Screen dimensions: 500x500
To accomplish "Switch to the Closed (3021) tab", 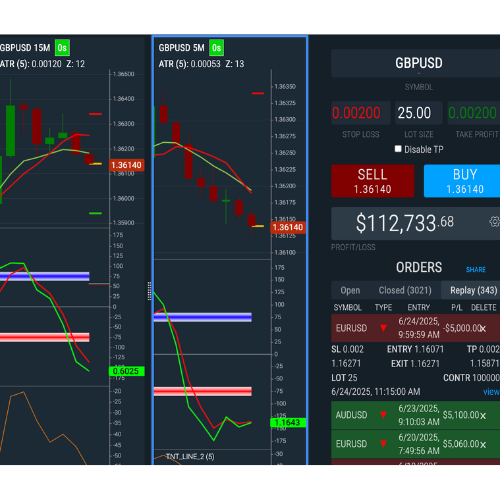I will (405, 290).
